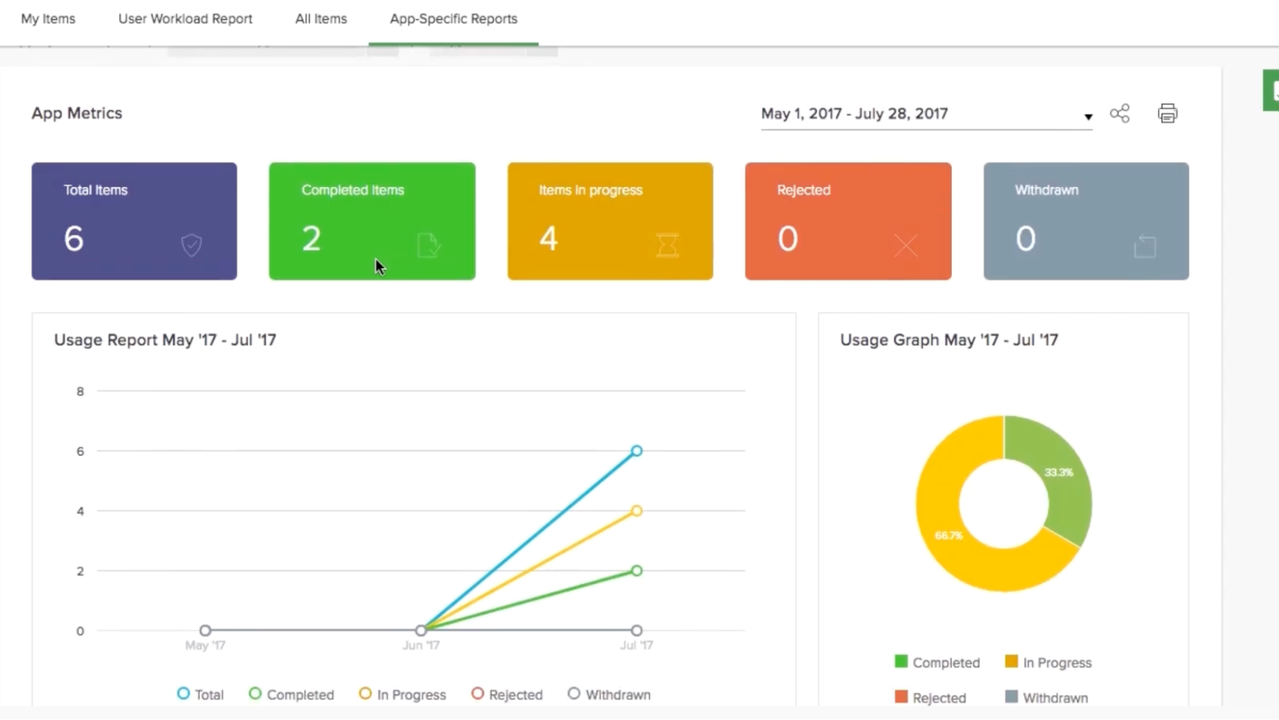Image resolution: width=1279 pixels, height=720 pixels.
Task: Click the green button at right edge
Action: (x=1272, y=91)
